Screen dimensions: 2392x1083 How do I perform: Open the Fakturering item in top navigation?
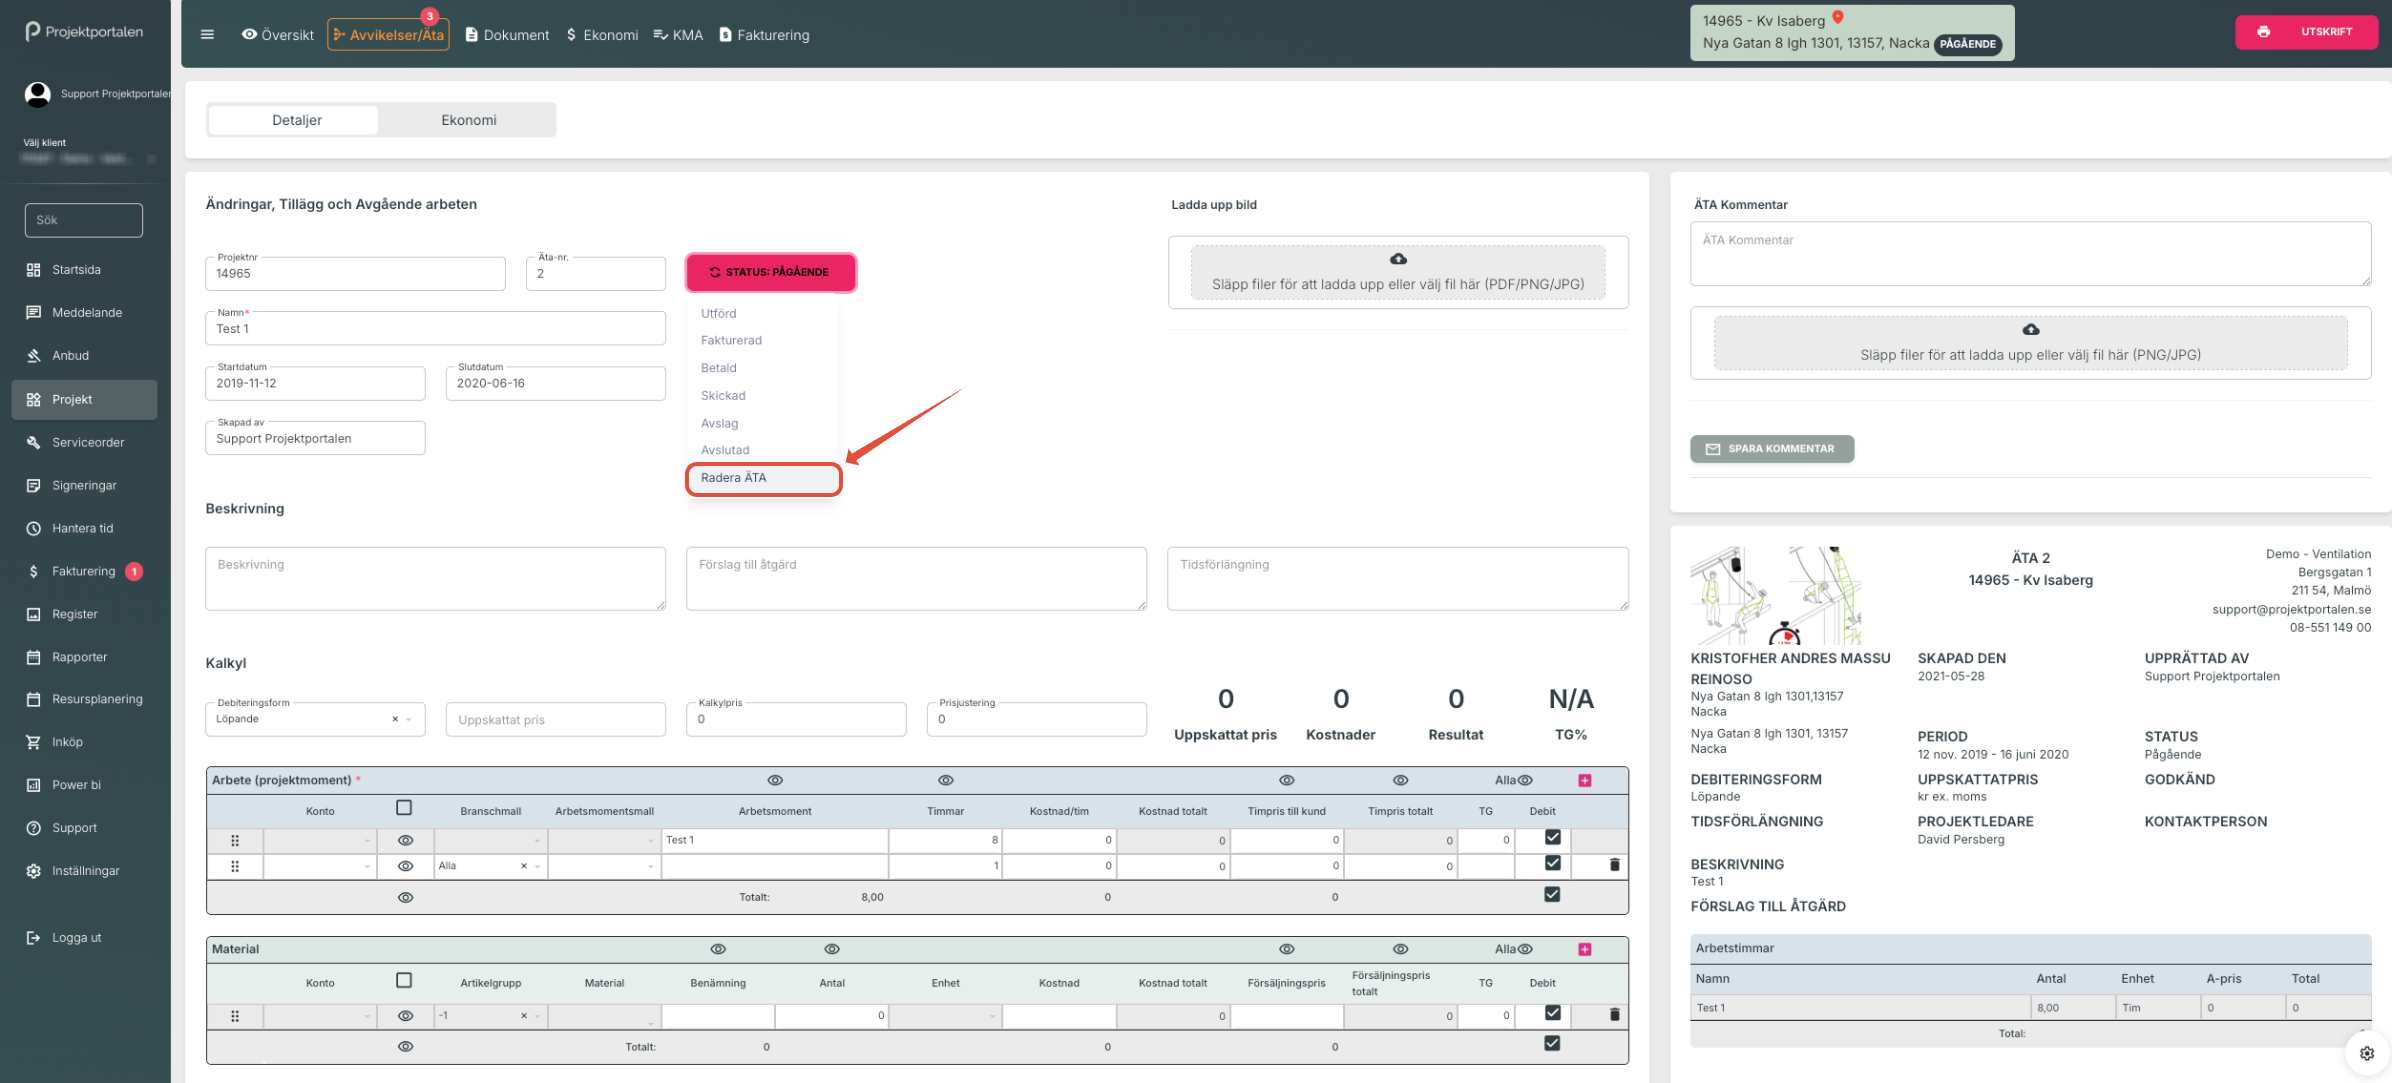tap(765, 35)
